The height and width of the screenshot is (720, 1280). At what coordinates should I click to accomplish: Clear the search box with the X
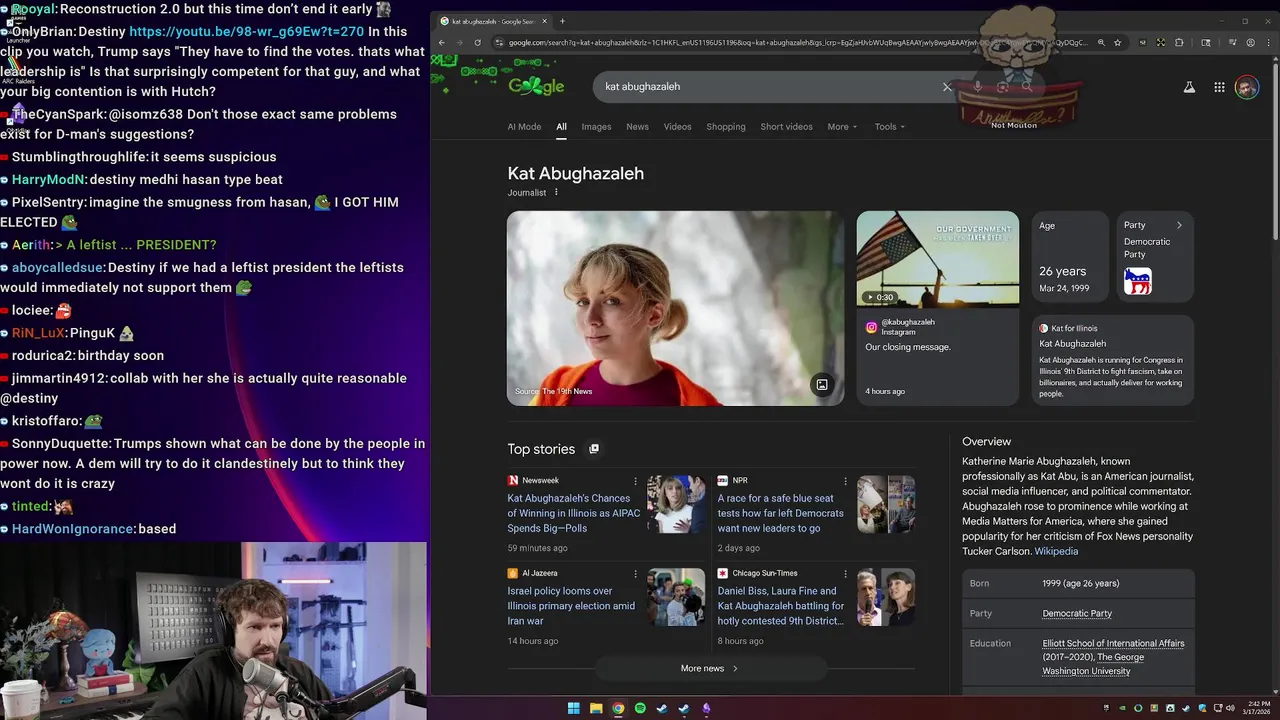947,87
